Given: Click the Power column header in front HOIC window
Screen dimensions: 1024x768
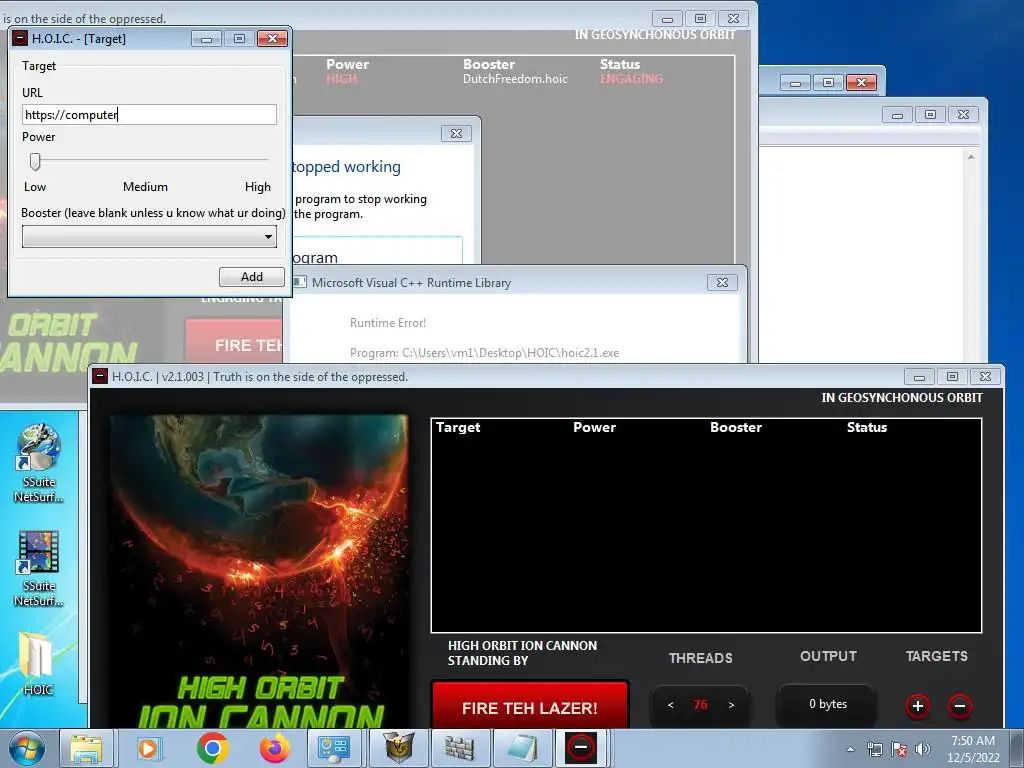Looking at the screenshot, I should pyautogui.click(x=594, y=427).
